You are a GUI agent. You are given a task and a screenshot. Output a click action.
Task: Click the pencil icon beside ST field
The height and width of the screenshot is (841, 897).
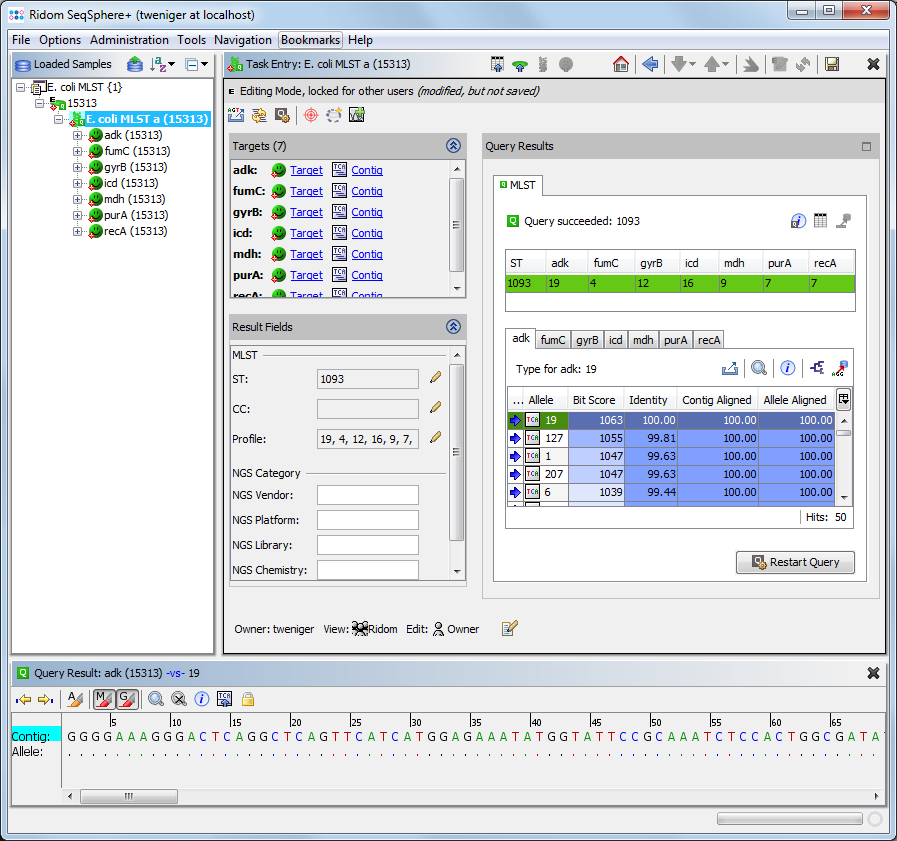coord(435,378)
